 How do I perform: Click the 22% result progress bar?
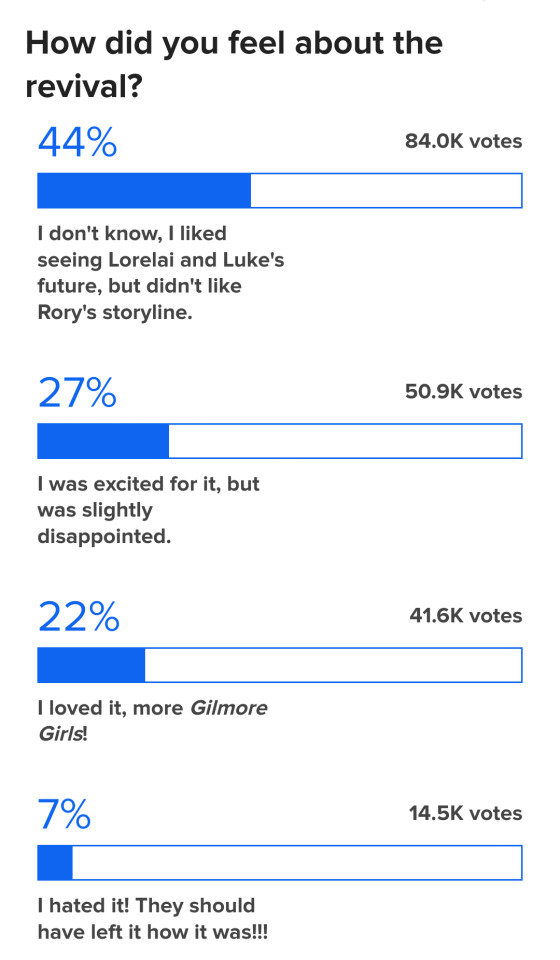280,665
